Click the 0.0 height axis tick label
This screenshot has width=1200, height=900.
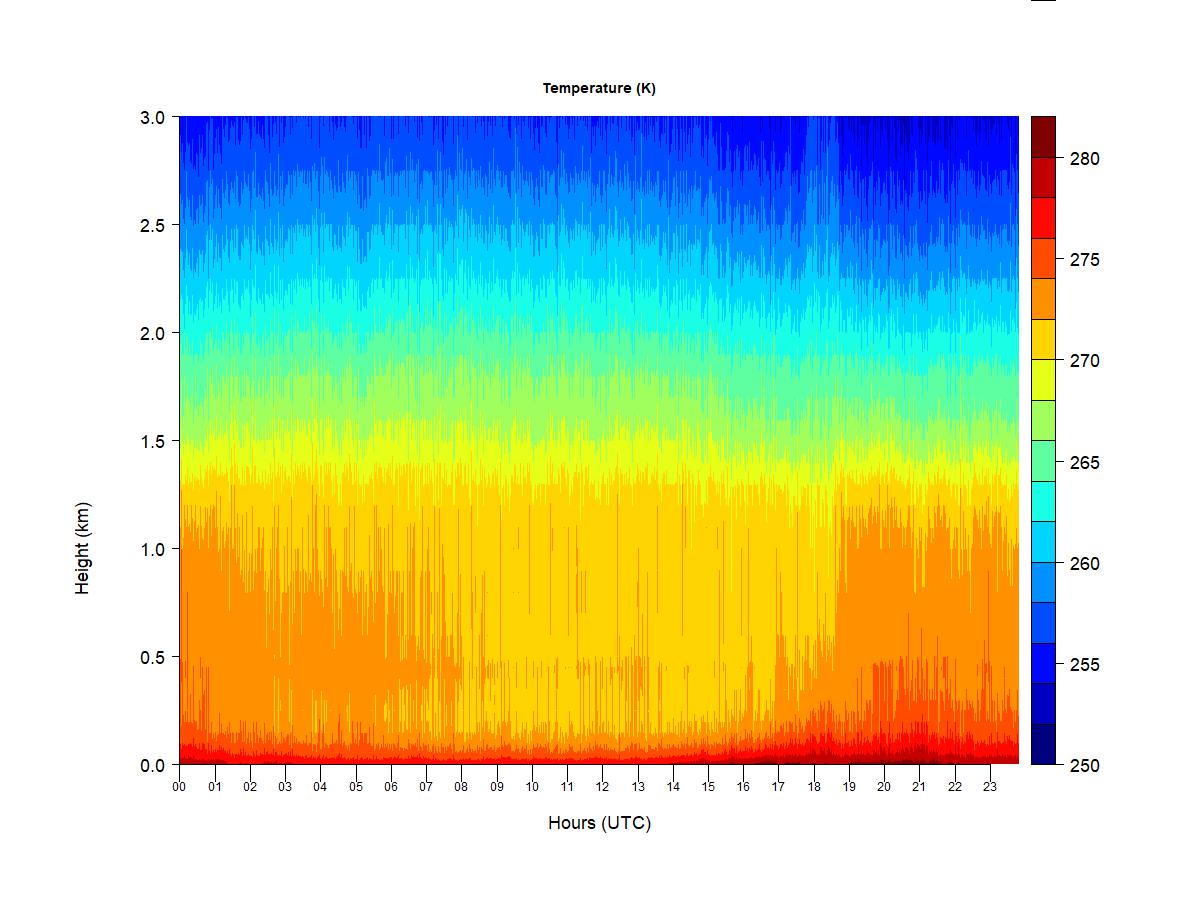point(153,765)
